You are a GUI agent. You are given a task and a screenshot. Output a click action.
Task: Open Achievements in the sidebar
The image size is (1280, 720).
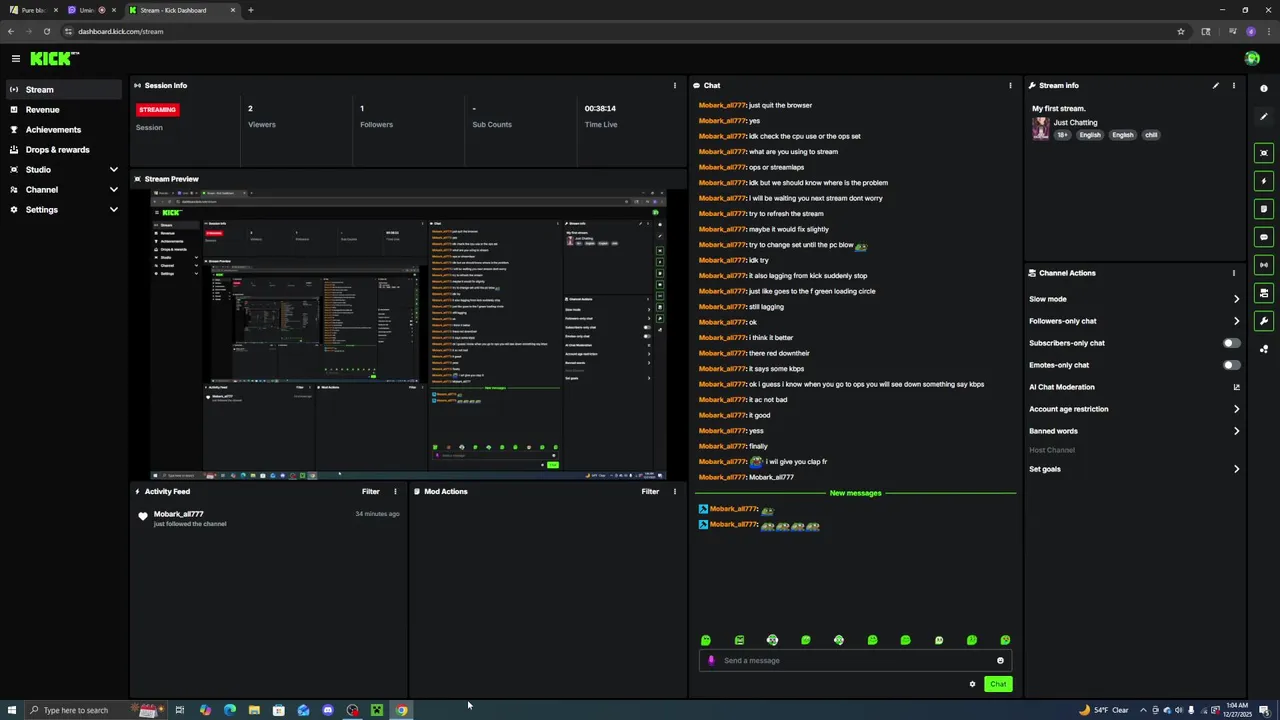[x=62, y=130]
